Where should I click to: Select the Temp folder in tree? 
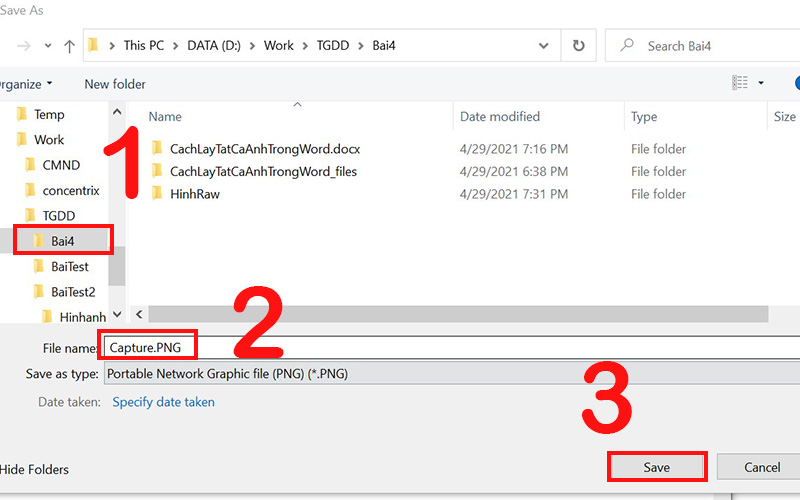(x=49, y=114)
